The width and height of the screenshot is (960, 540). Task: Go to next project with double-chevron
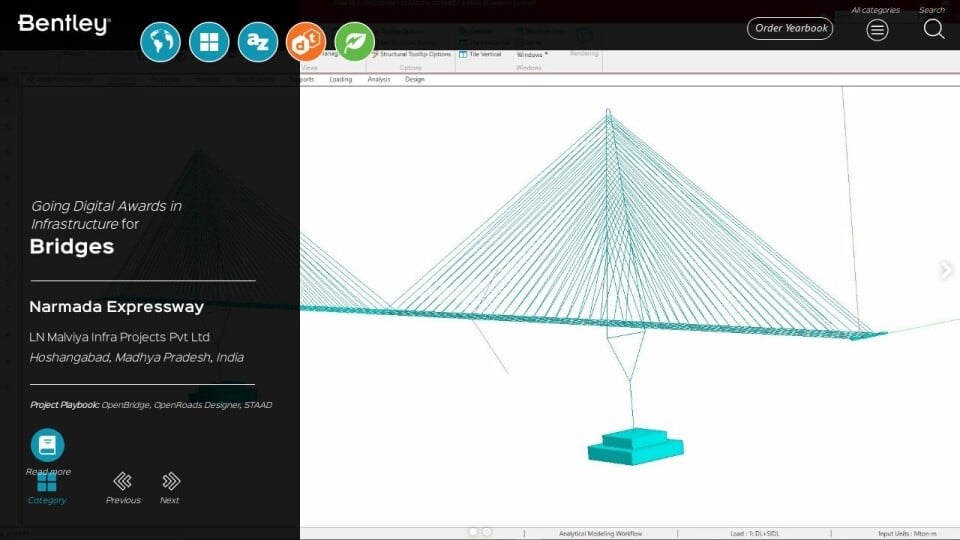[x=171, y=481]
